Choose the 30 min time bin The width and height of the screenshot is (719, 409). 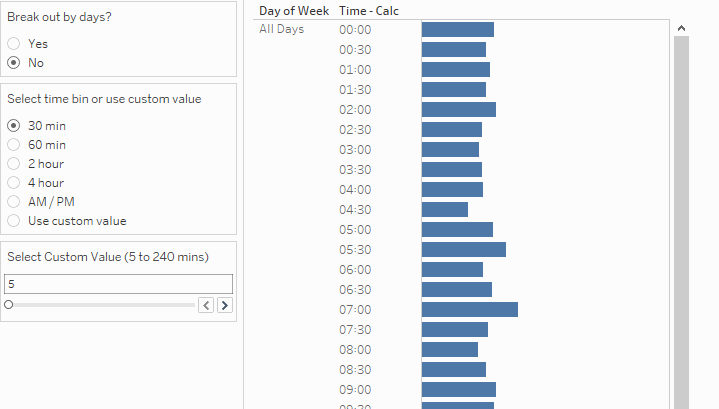tap(14, 126)
